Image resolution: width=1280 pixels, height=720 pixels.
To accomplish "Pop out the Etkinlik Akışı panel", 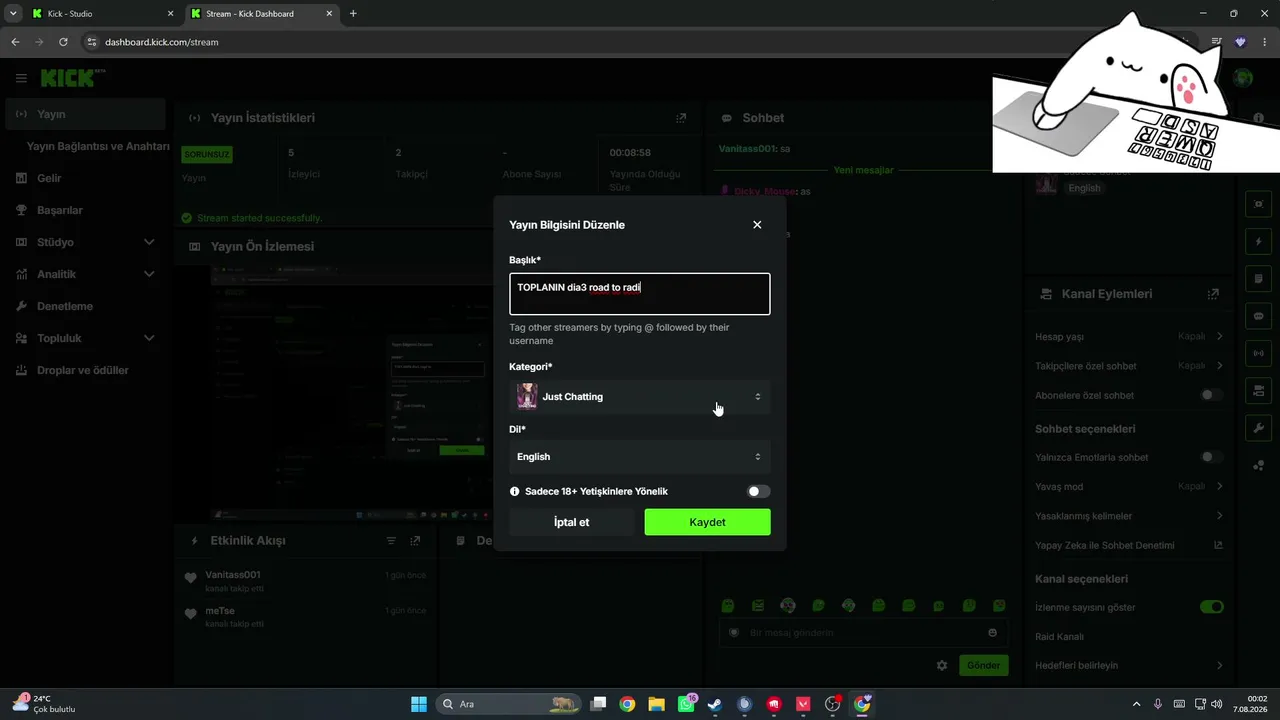I will (415, 541).
